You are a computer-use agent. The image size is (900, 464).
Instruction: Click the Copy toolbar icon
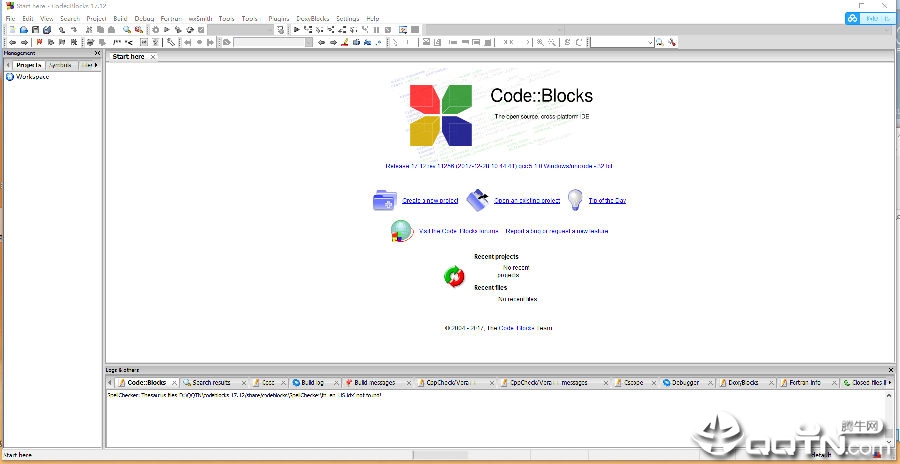coord(100,30)
